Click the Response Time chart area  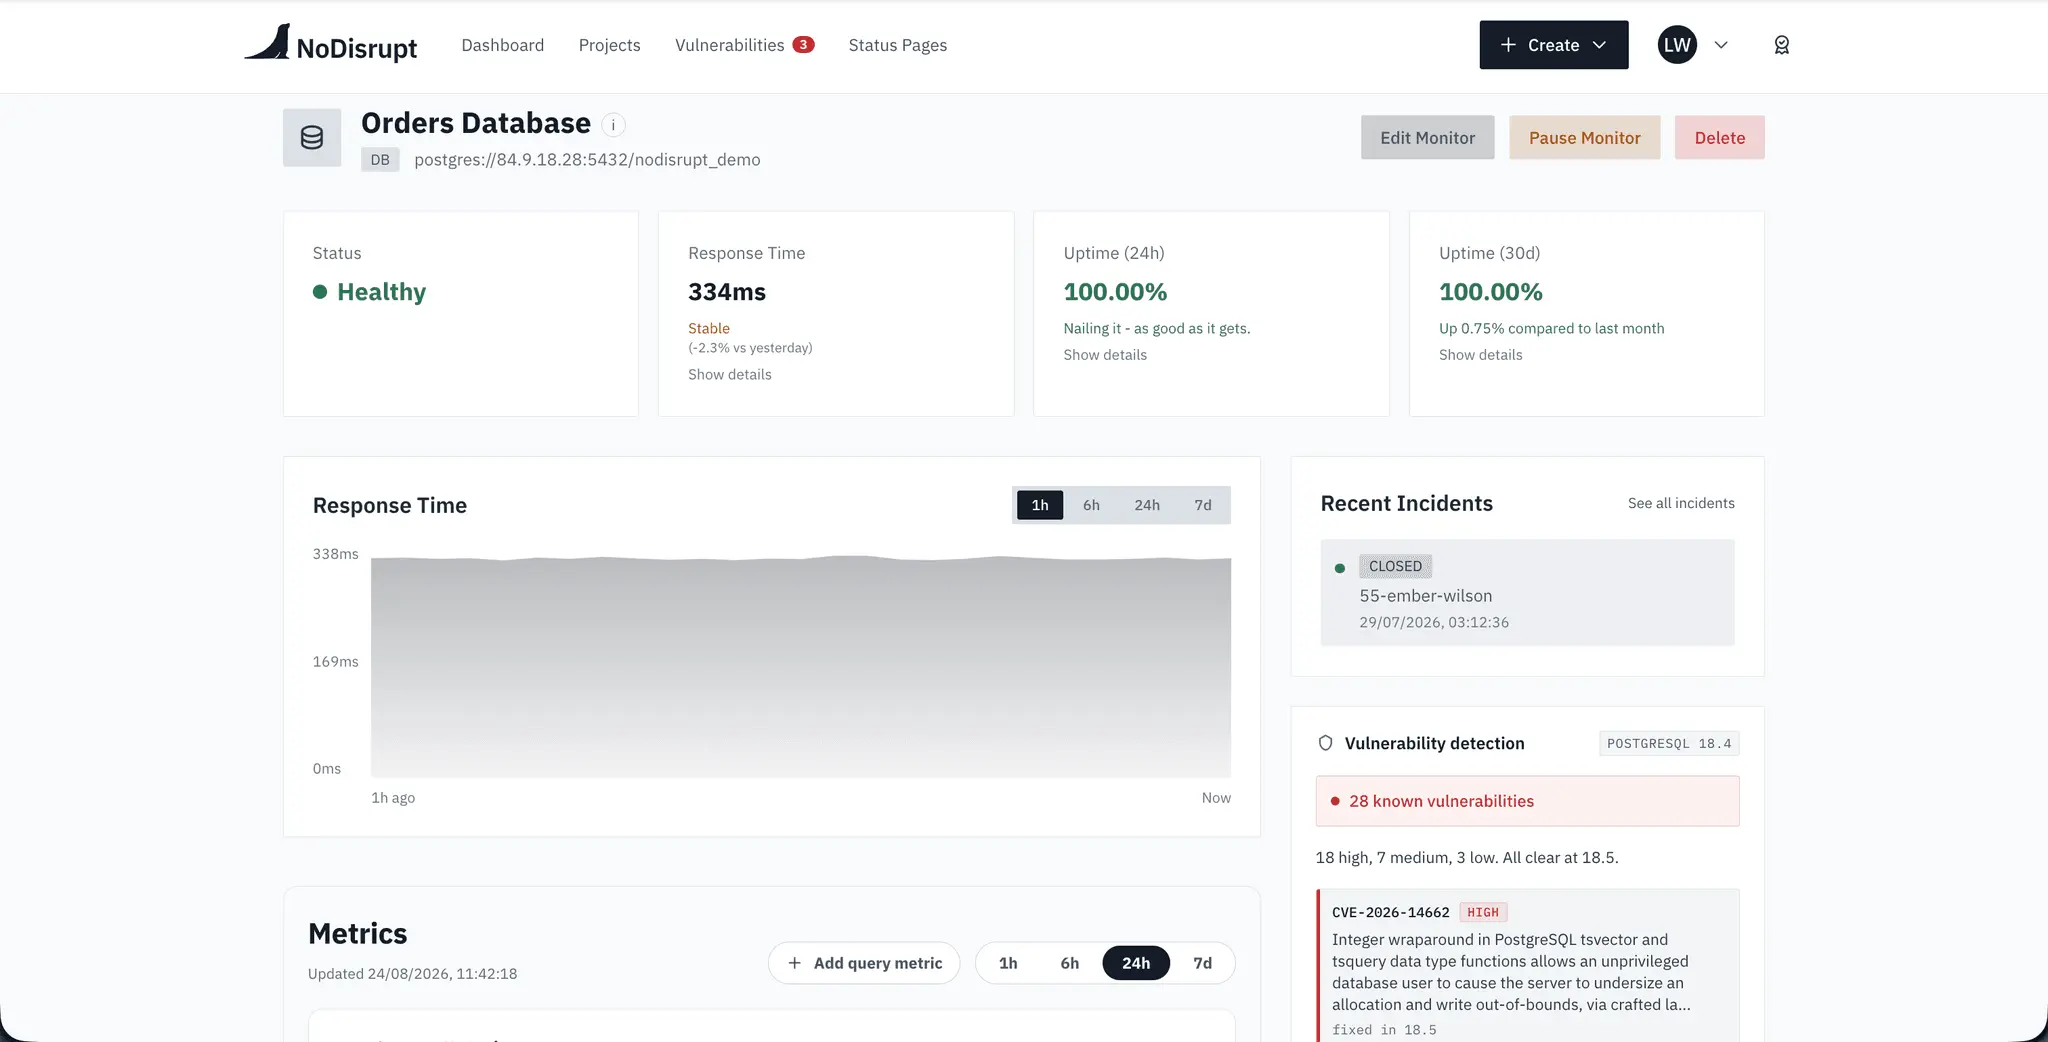[800, 666]
